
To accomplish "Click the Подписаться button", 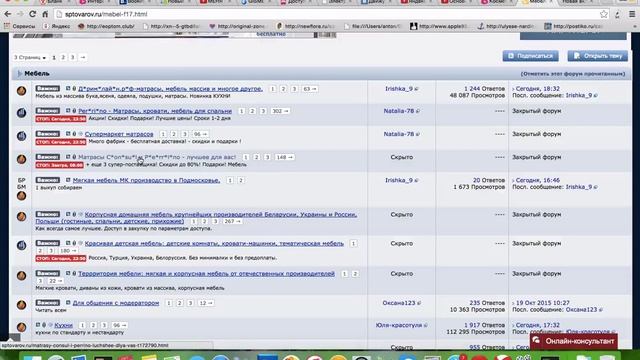I will (x=530, y=56).
